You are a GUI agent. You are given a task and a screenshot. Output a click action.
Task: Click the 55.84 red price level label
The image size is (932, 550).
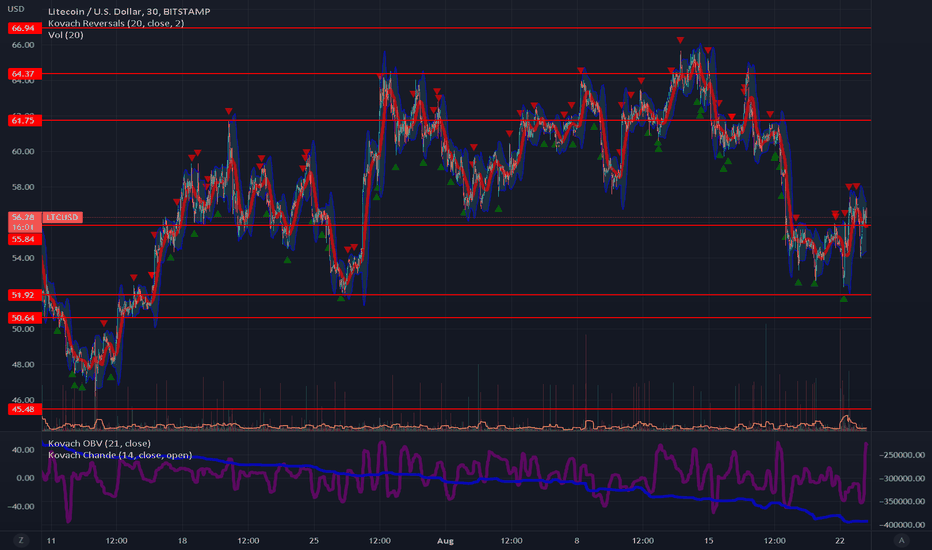[24, 239]
